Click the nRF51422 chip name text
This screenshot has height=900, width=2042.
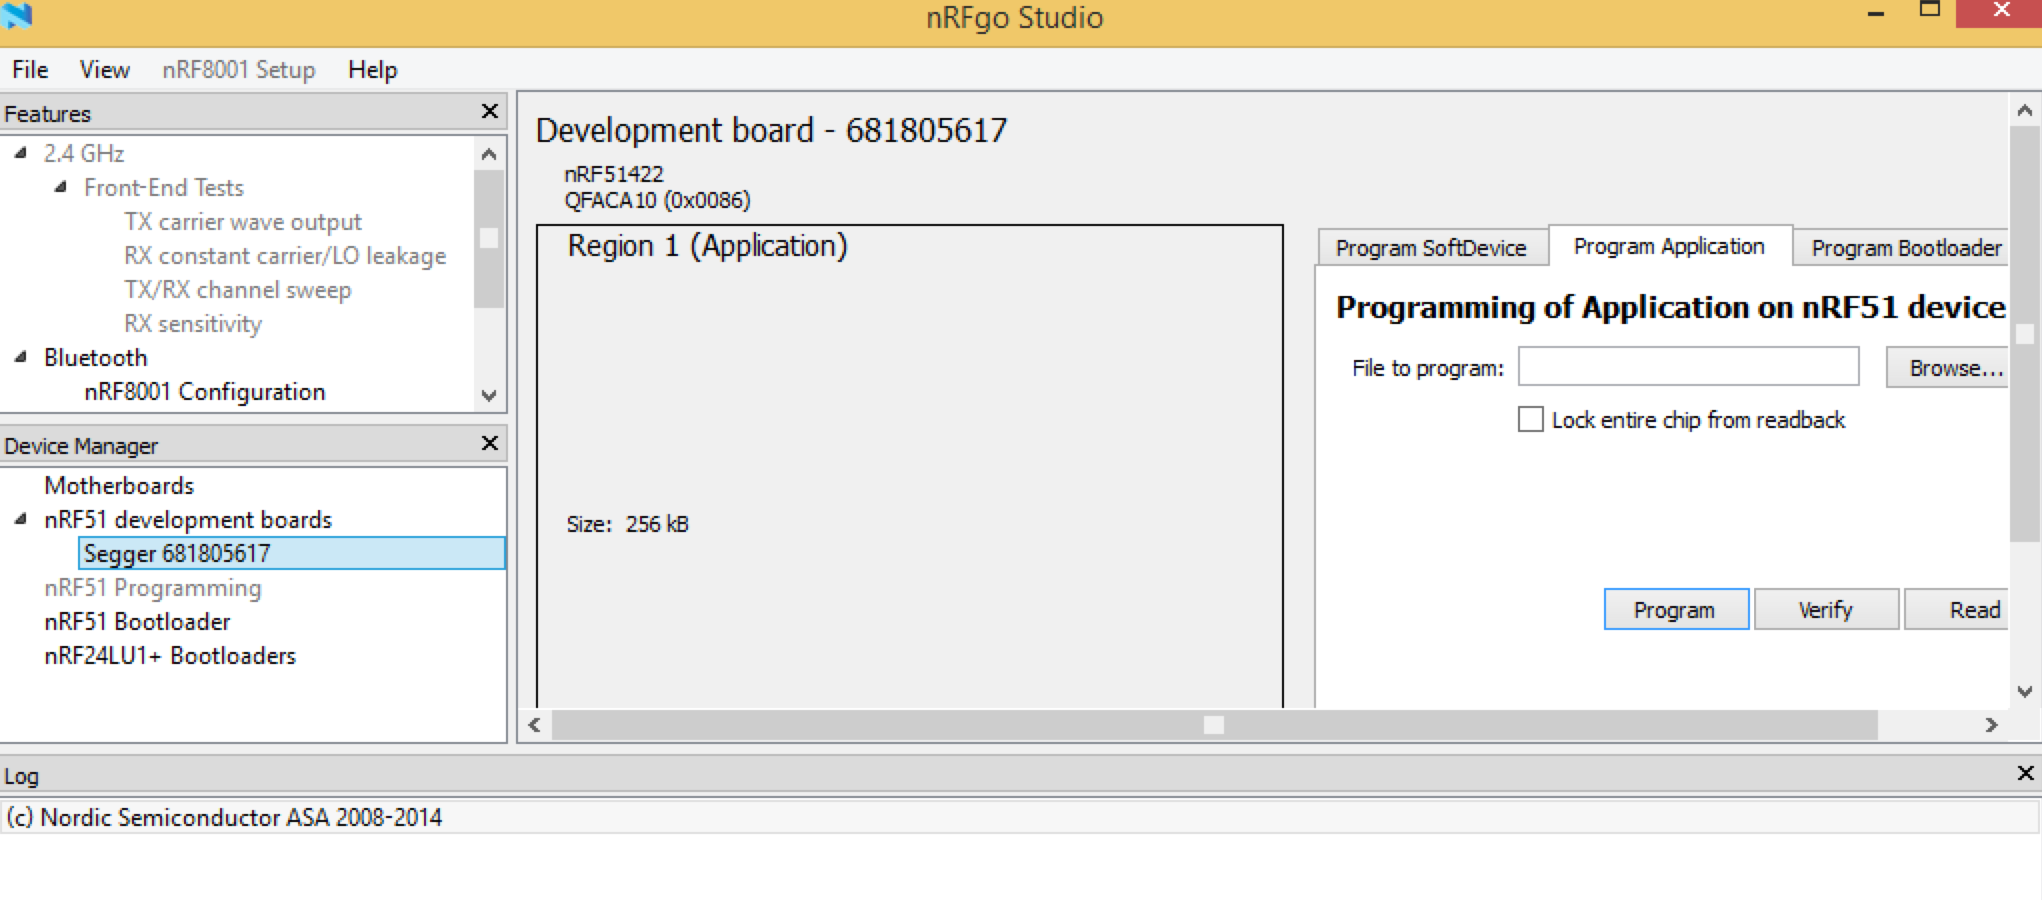(x=613, y=174)
